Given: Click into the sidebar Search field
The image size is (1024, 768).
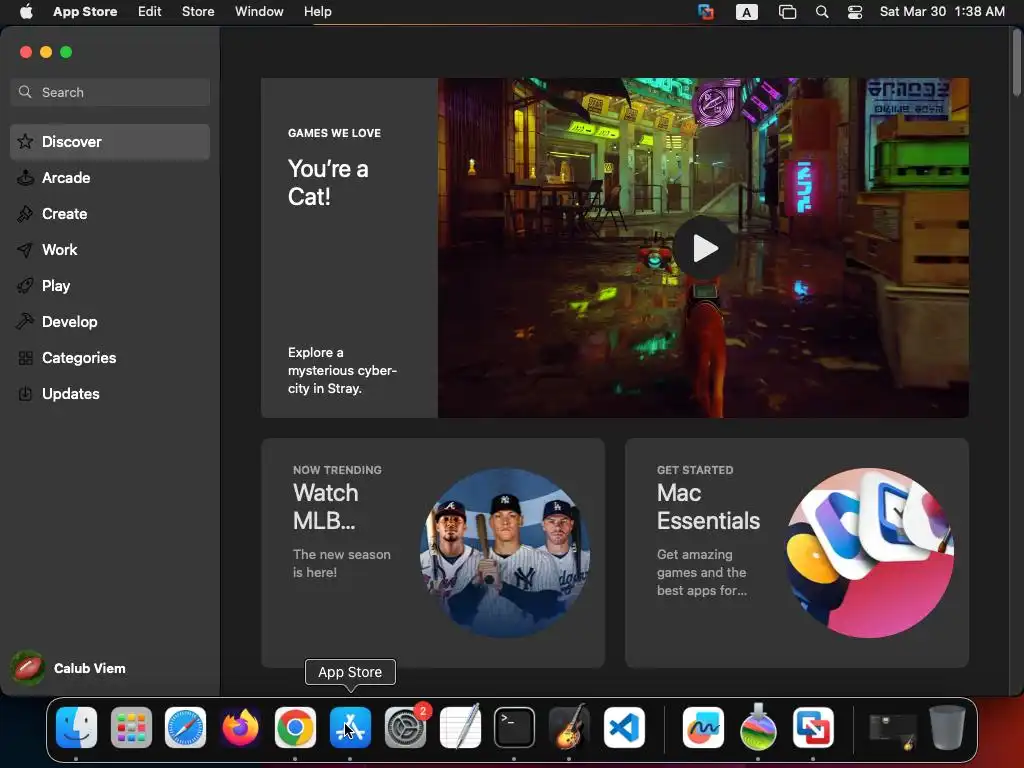Looking at the screenshot, I should click(x=110, y=92).
